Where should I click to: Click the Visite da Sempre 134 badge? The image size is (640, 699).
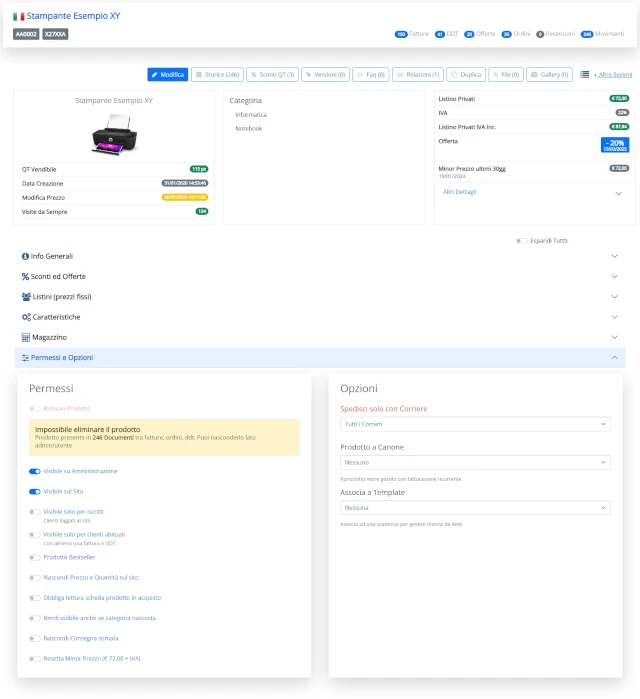pos(202,211)
